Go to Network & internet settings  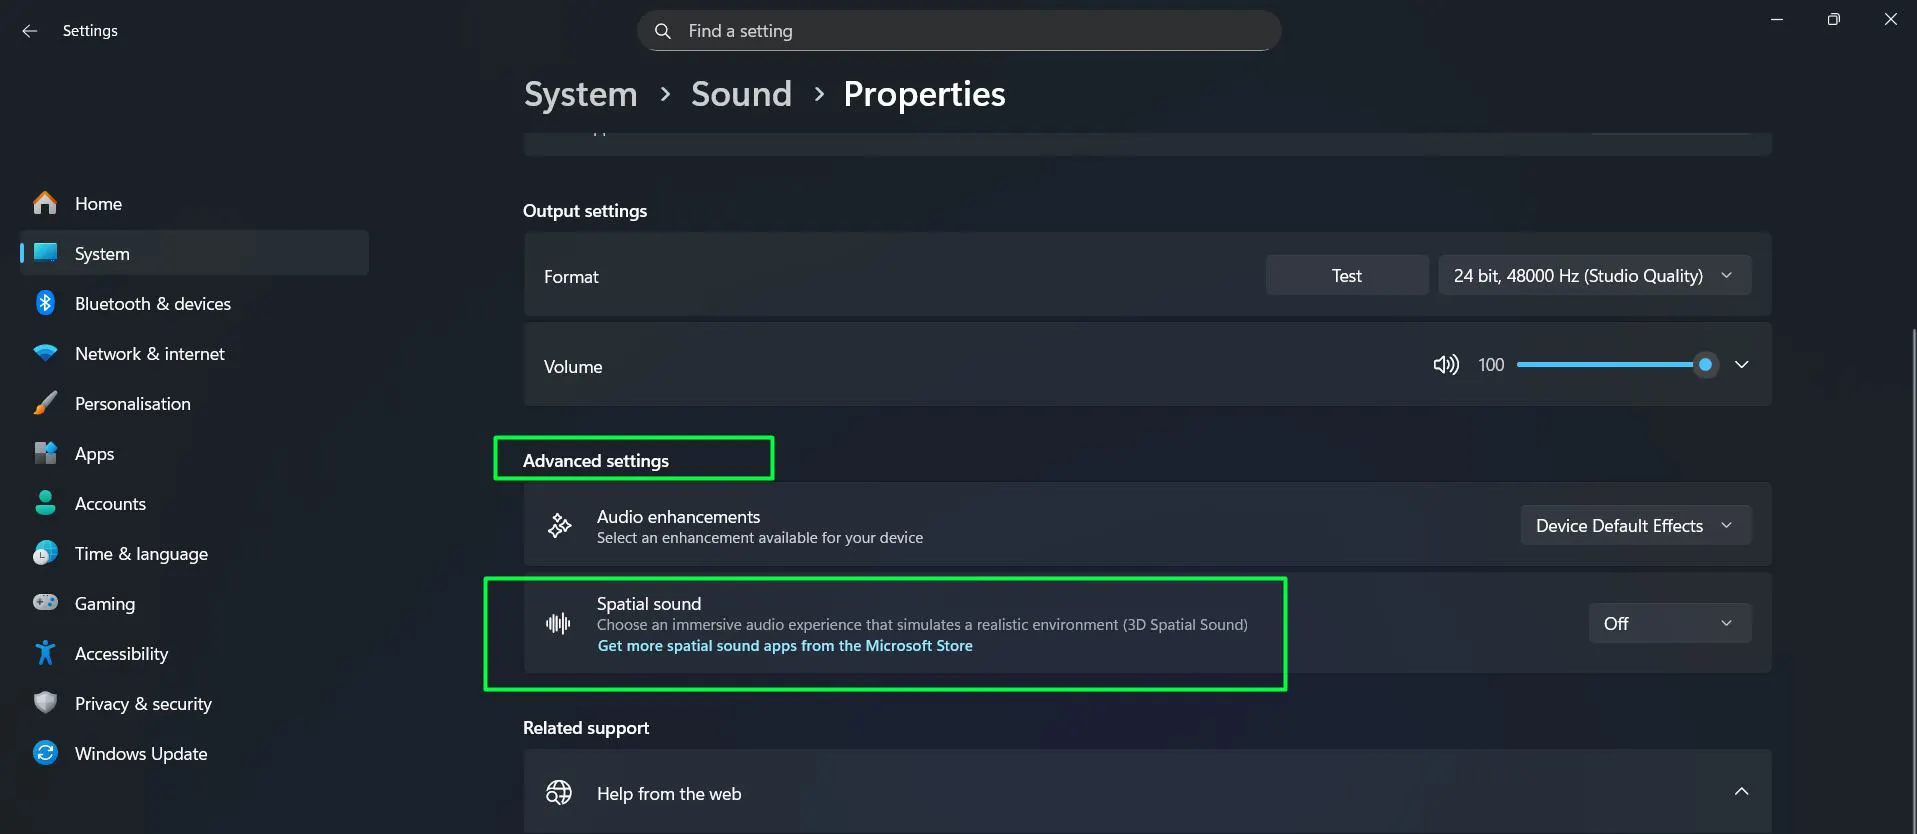pos(194,353)
